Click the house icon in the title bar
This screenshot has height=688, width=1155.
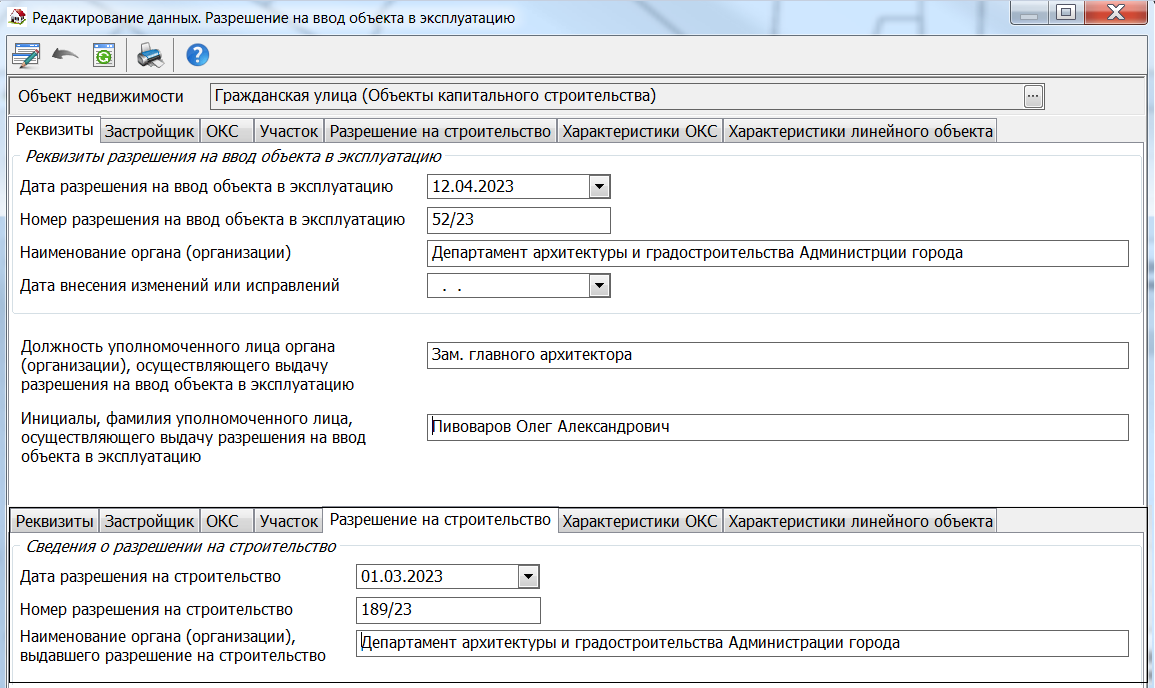tap(16, 17)
